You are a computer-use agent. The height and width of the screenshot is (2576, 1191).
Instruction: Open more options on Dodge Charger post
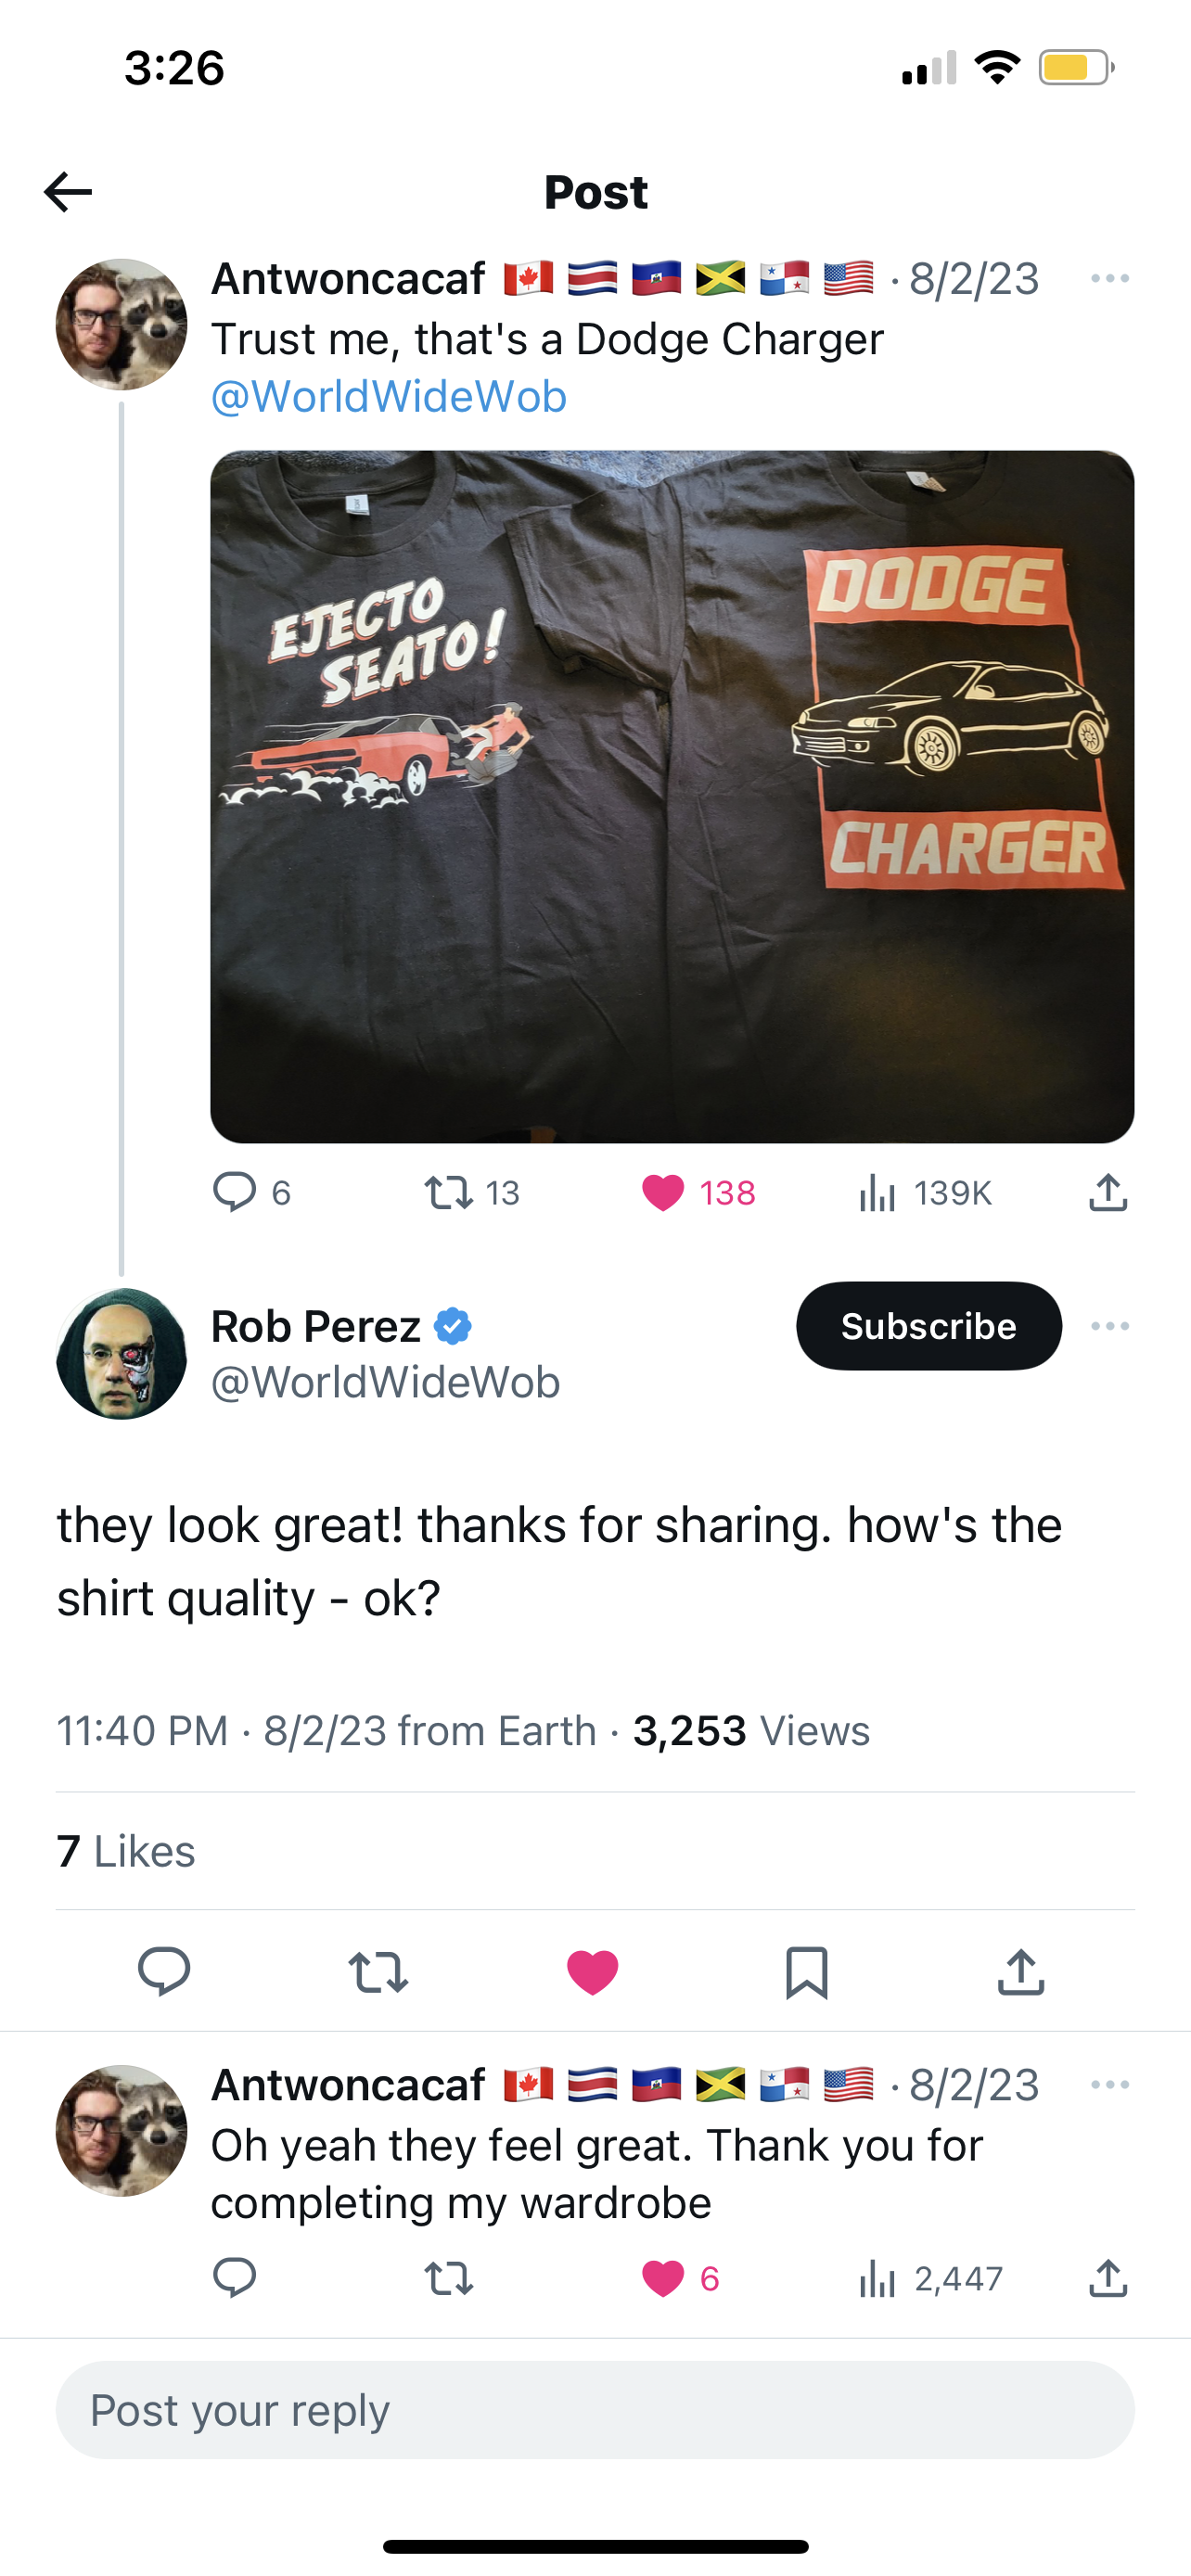[x=1110, y=278]
